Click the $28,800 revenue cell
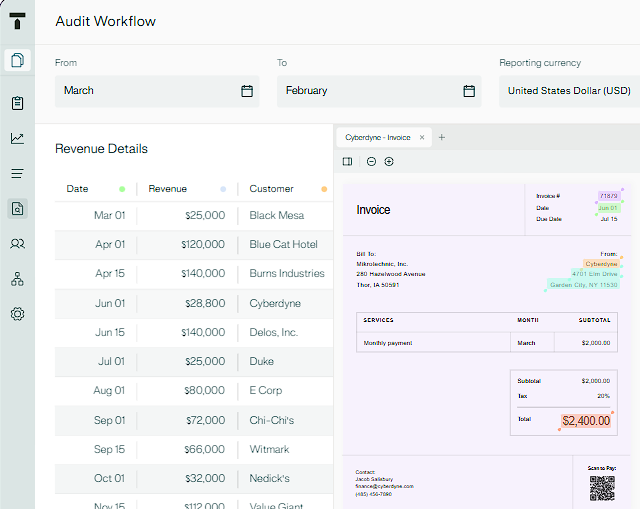 (205, 303)
